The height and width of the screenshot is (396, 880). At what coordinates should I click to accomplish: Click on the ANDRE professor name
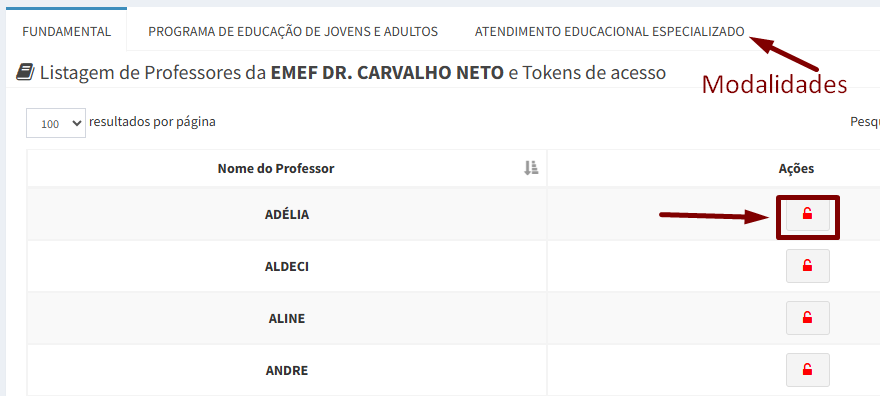(287, 371)
